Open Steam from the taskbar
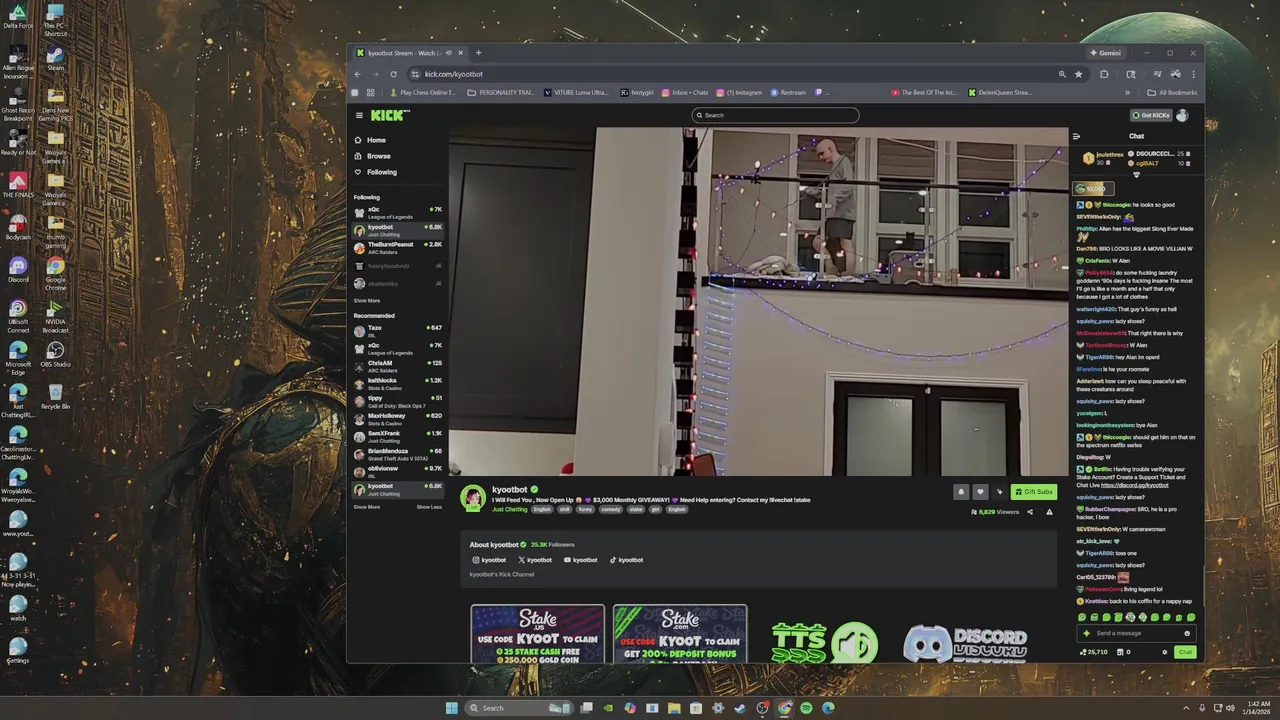 pyautogui.click(x=740, y=708)
